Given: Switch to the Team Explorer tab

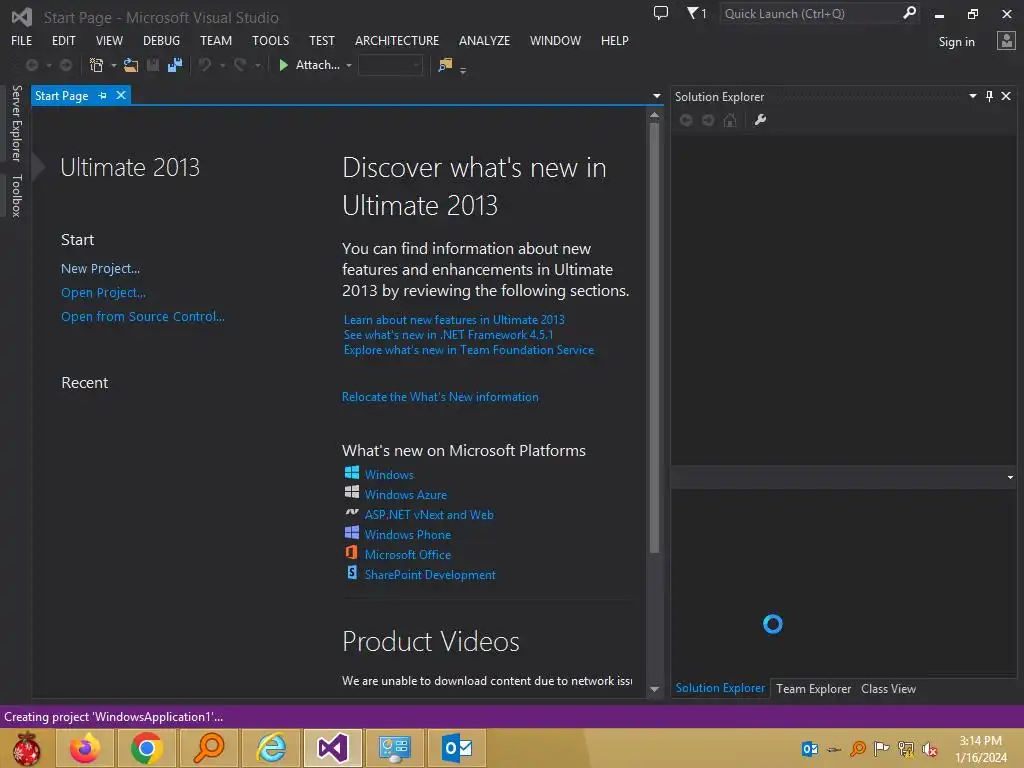Looking at the screenshot, I should (x=813, y=688).
